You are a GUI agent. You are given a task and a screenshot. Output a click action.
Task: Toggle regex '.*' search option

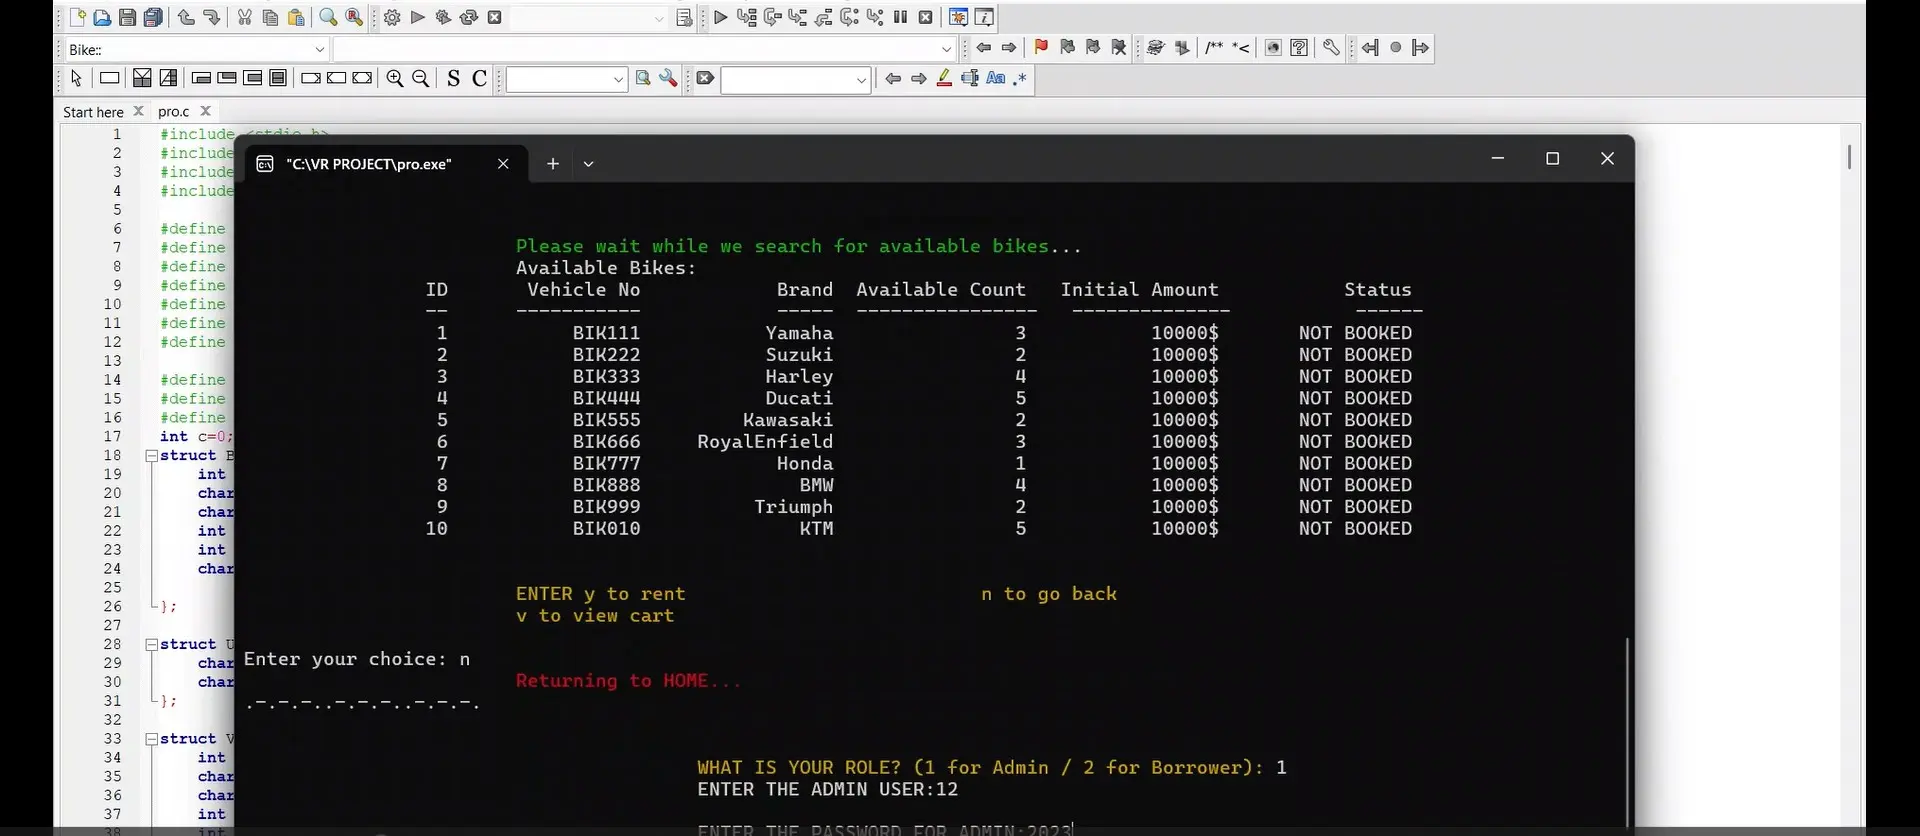tap(1019, 79)
